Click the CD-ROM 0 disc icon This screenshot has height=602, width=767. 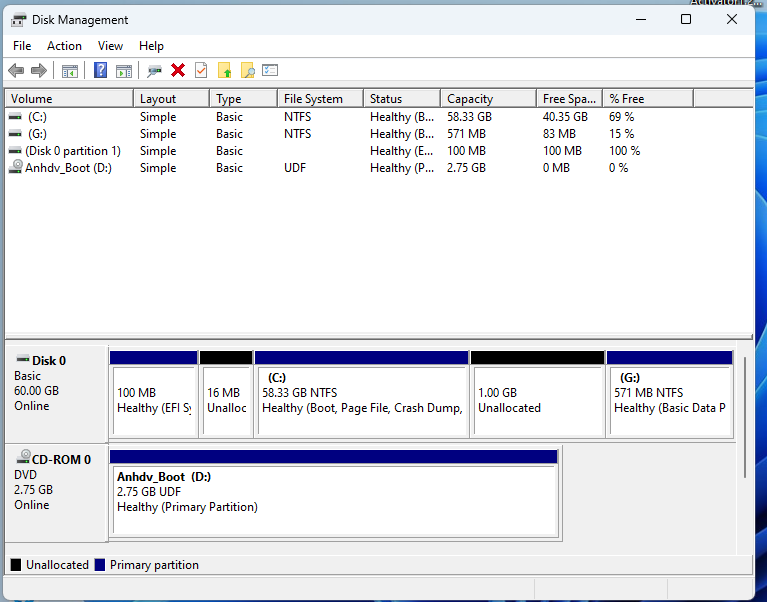pyautogui.click(x=23, y=457)
